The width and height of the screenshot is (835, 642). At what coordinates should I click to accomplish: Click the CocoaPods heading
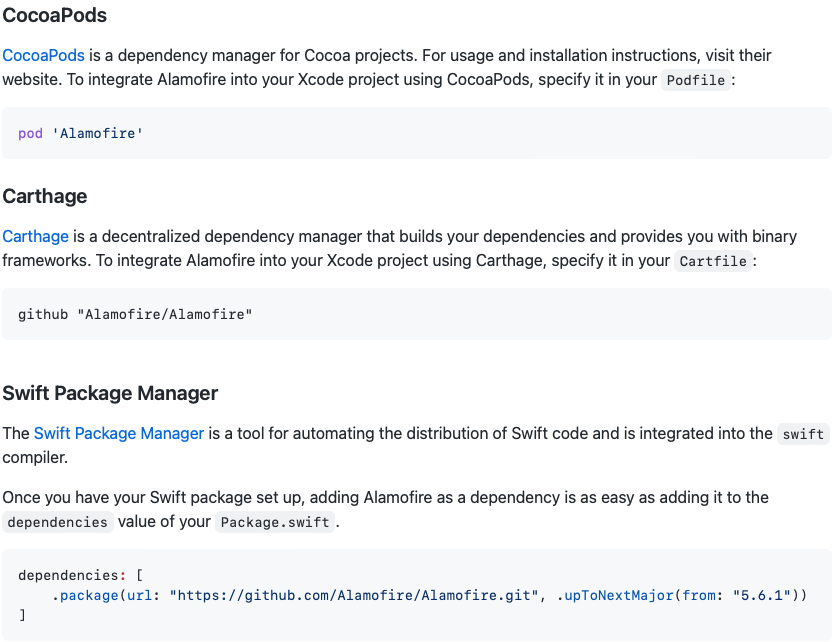tap(54, 15)
